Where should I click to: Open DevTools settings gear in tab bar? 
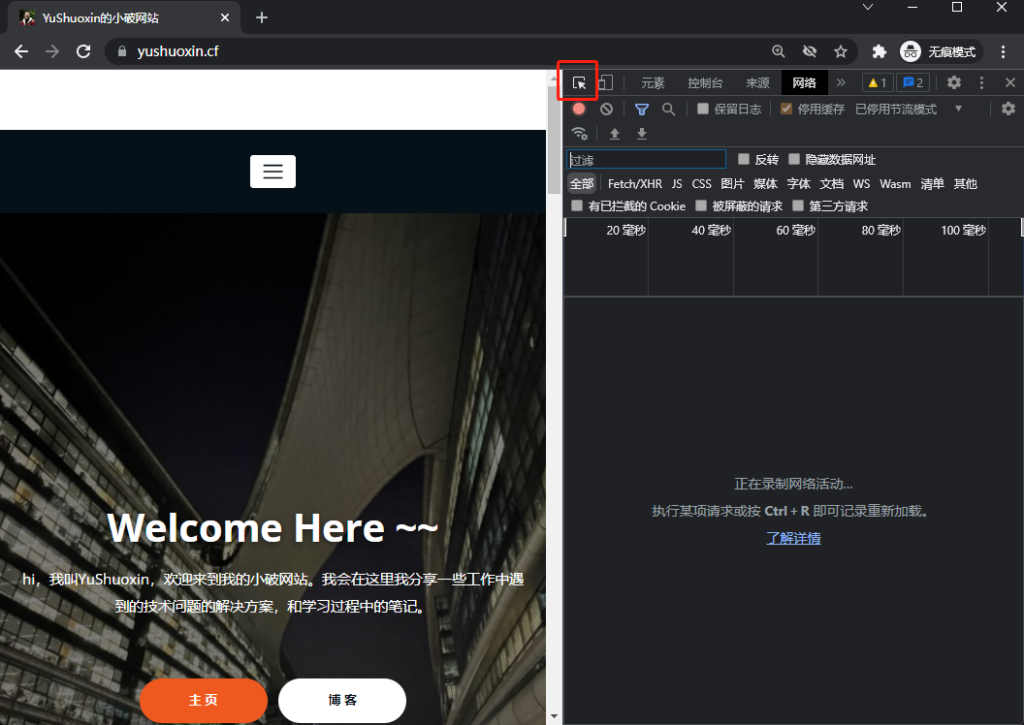tap(954, 83)
